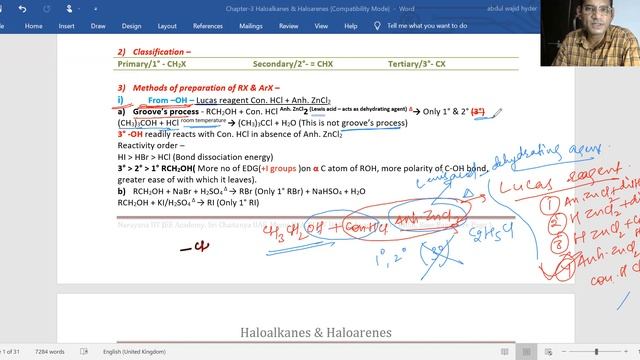Go to the Review tab
Viewport: 640px width, 360px height.
[x=289, y=26]
